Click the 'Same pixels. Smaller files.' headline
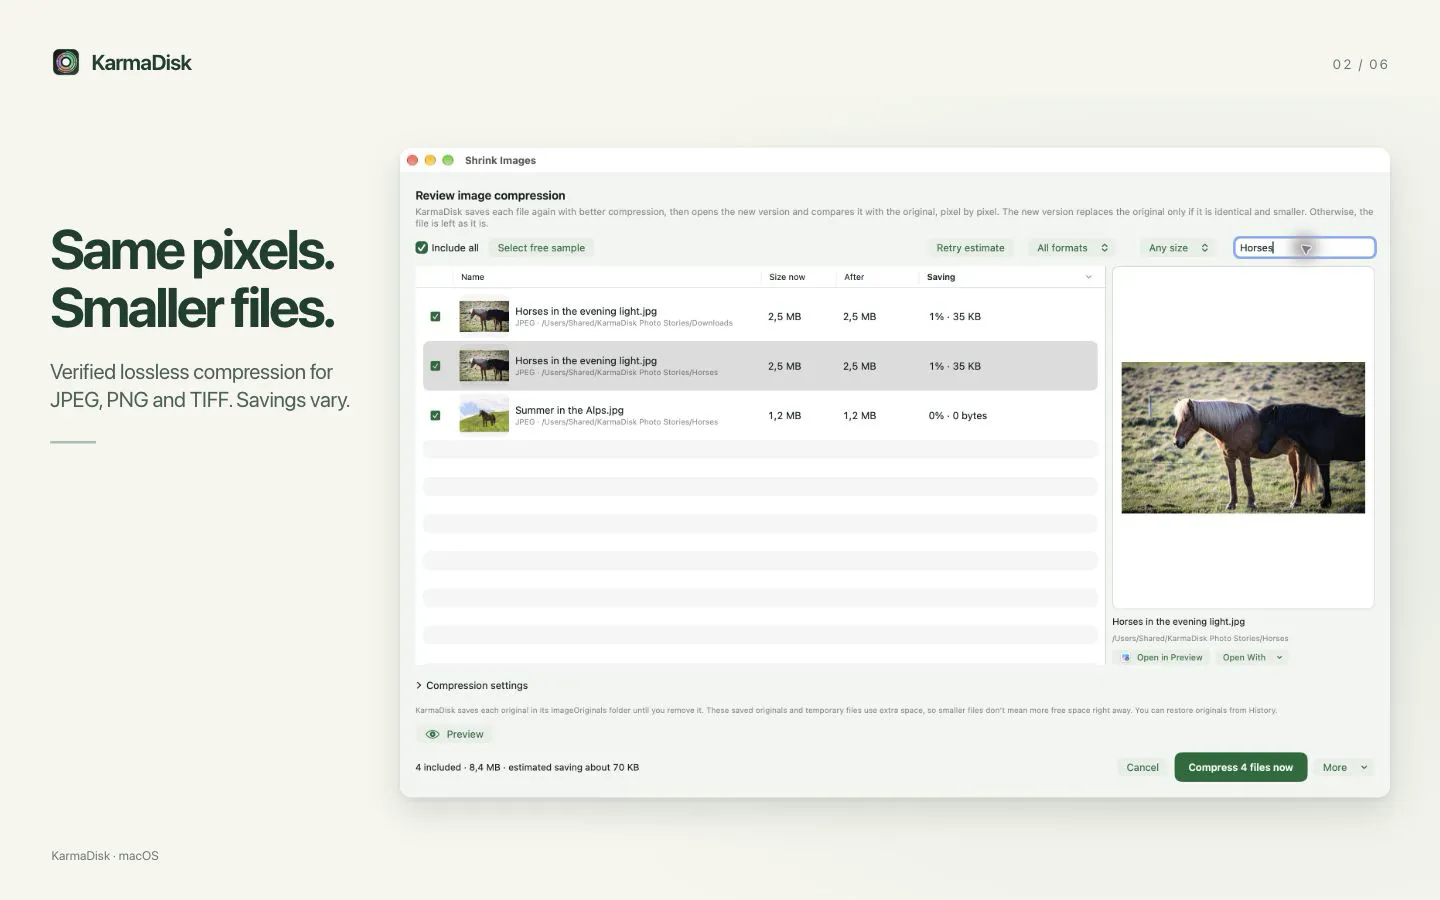This screenshot has height=900, width=1440. coord(193,279)
